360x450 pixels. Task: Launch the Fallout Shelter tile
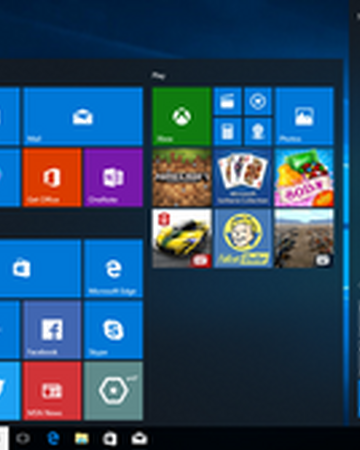point(243,238)
